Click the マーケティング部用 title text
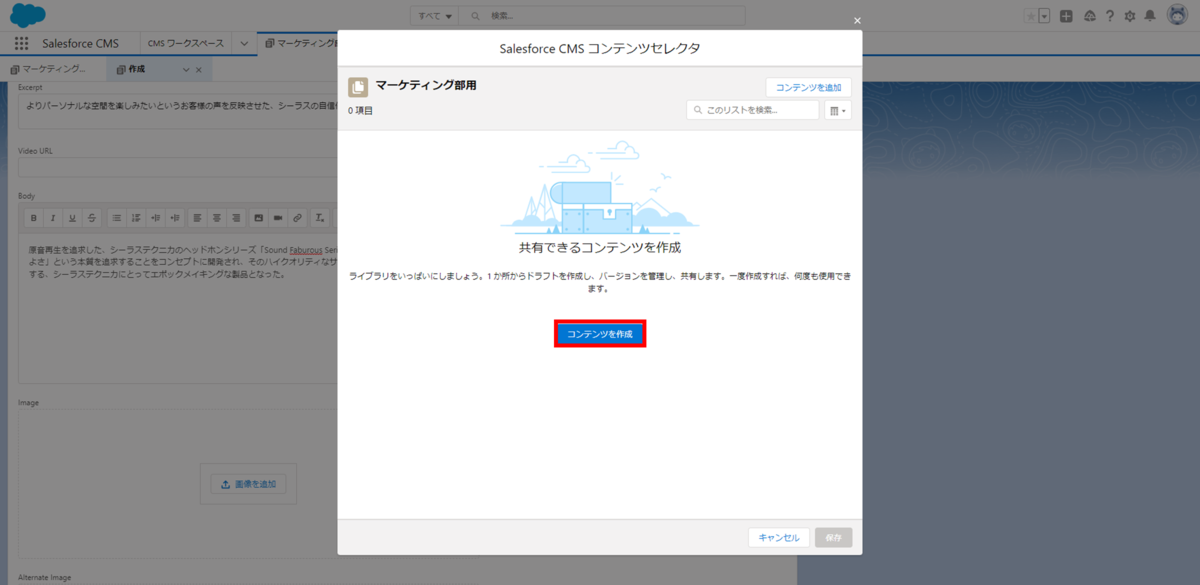This screenshot has width=1200, height=585. 426,85
